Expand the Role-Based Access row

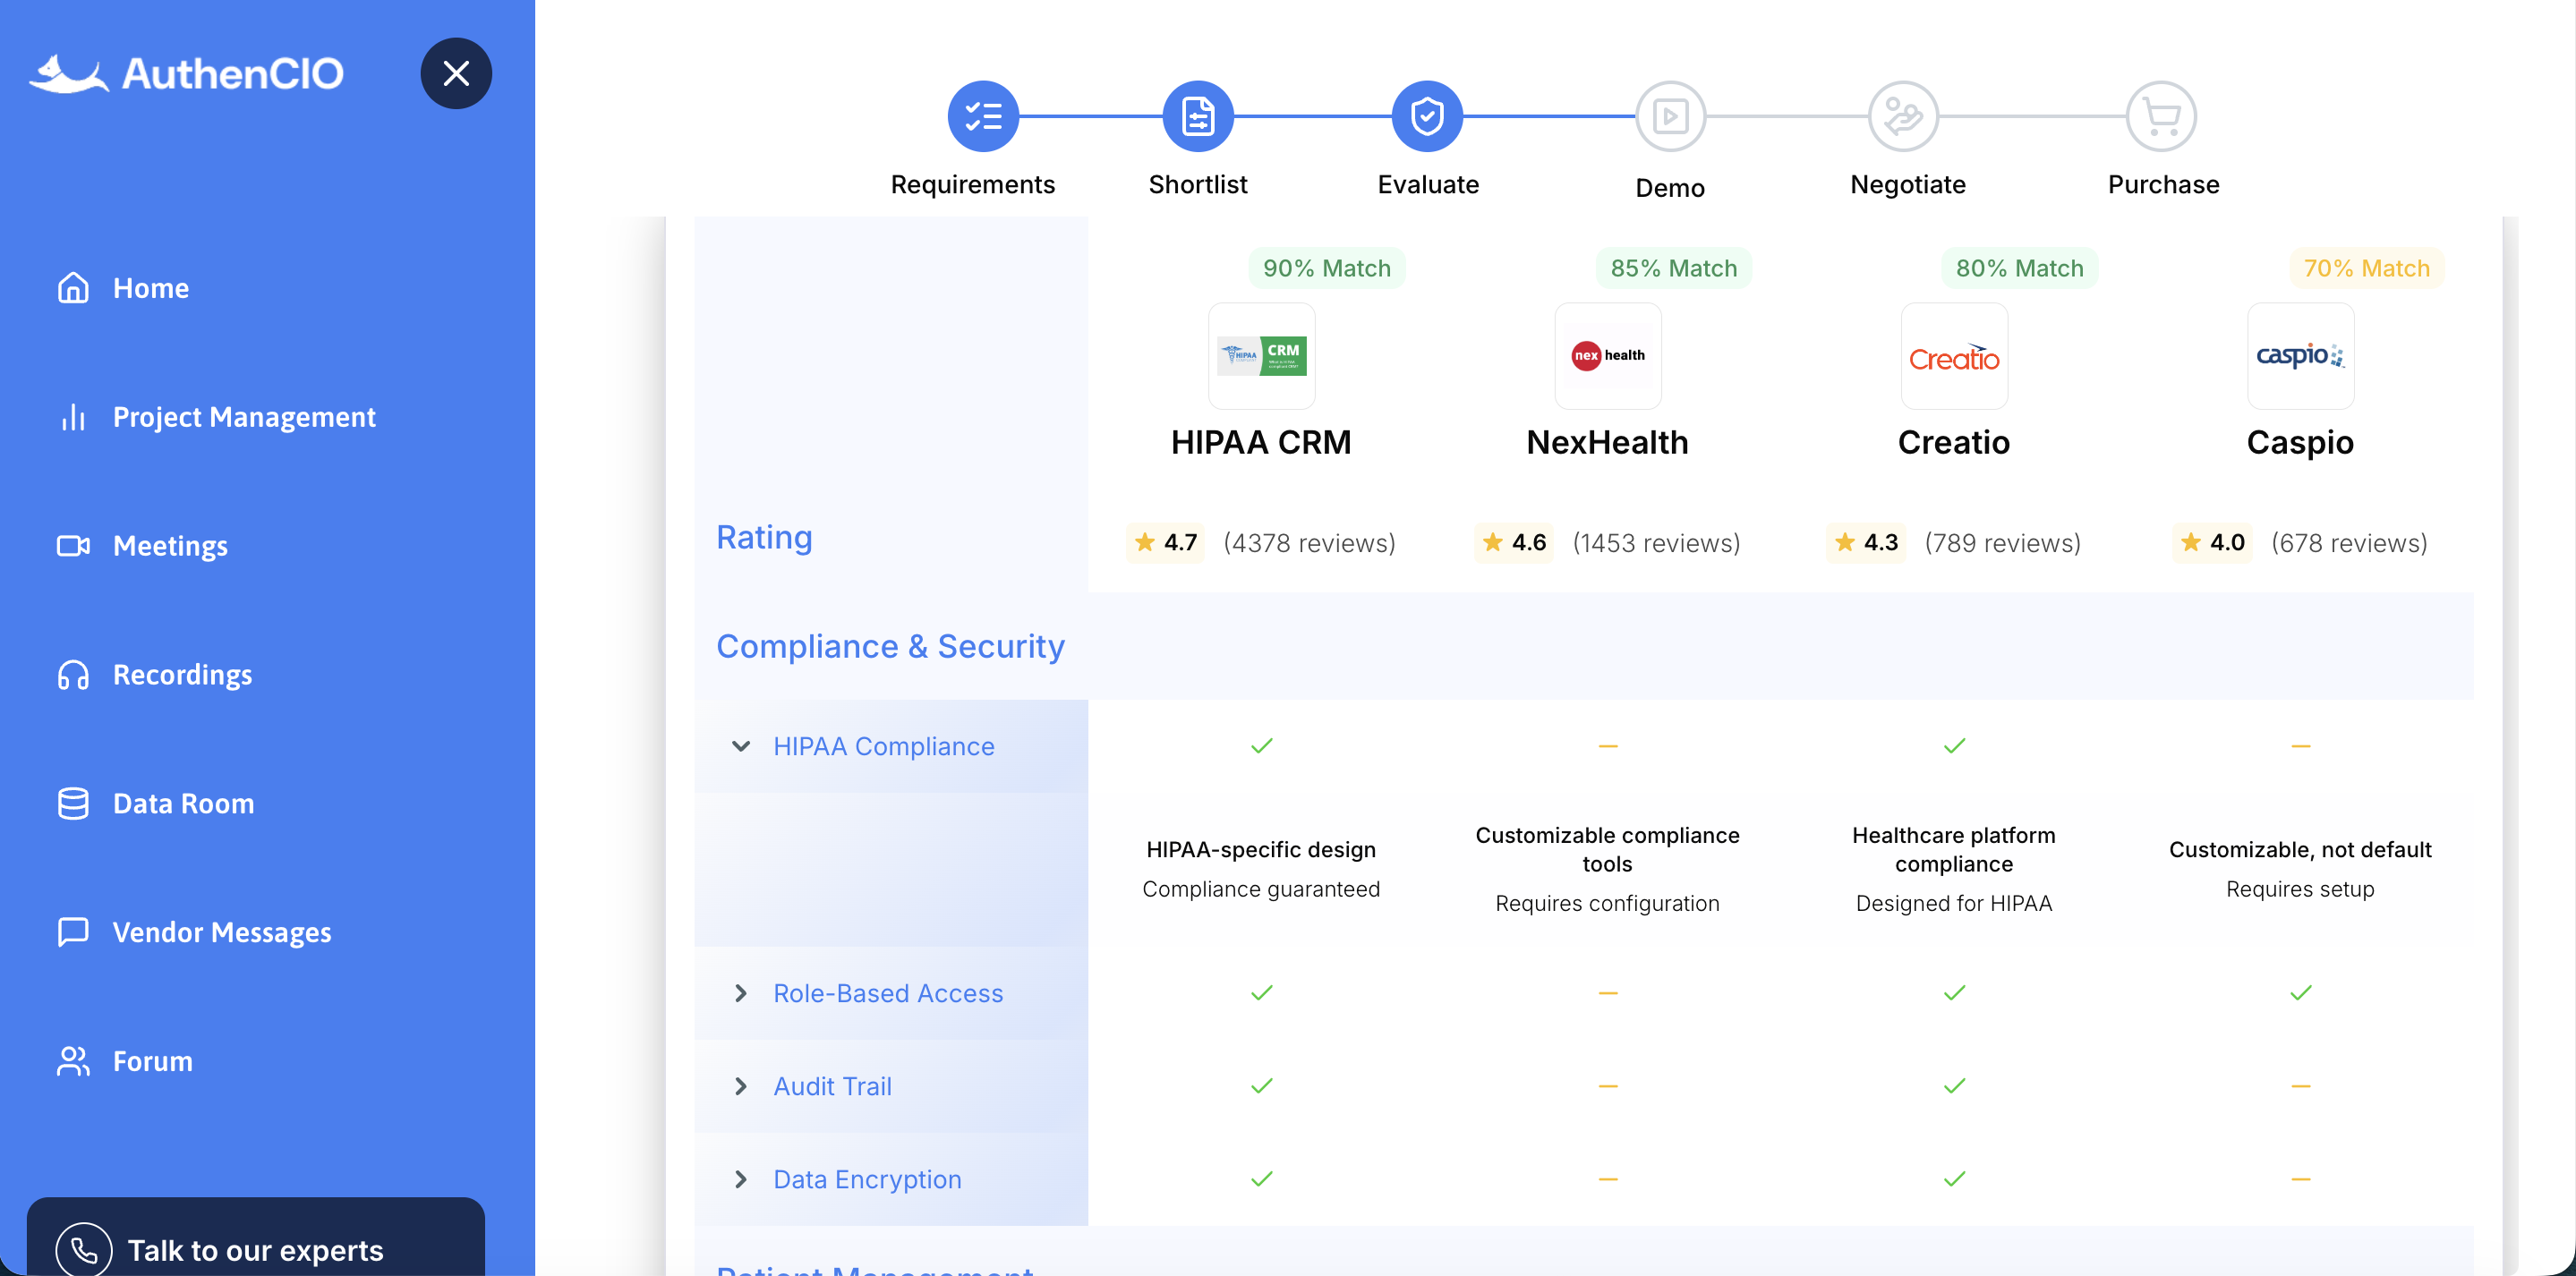pyautogui.click(x=741, y=993)
